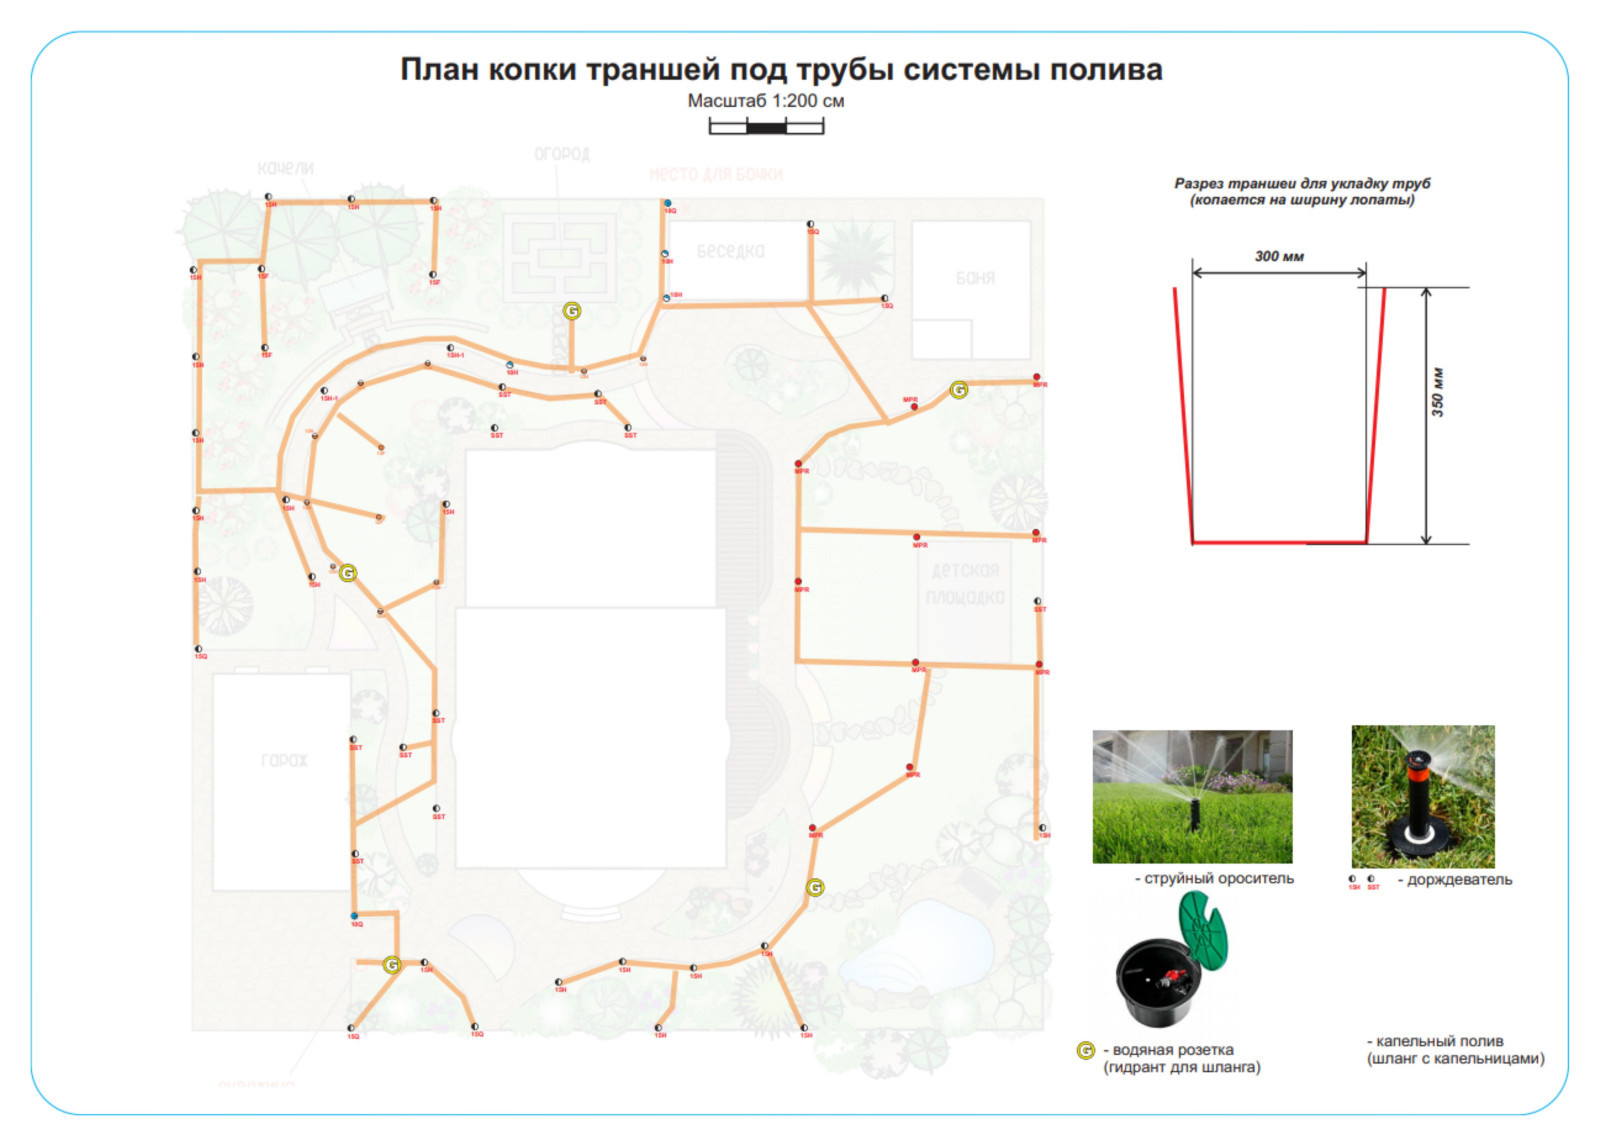
Task: Click the 1:200 scale bar
Action: pos(765,128)
